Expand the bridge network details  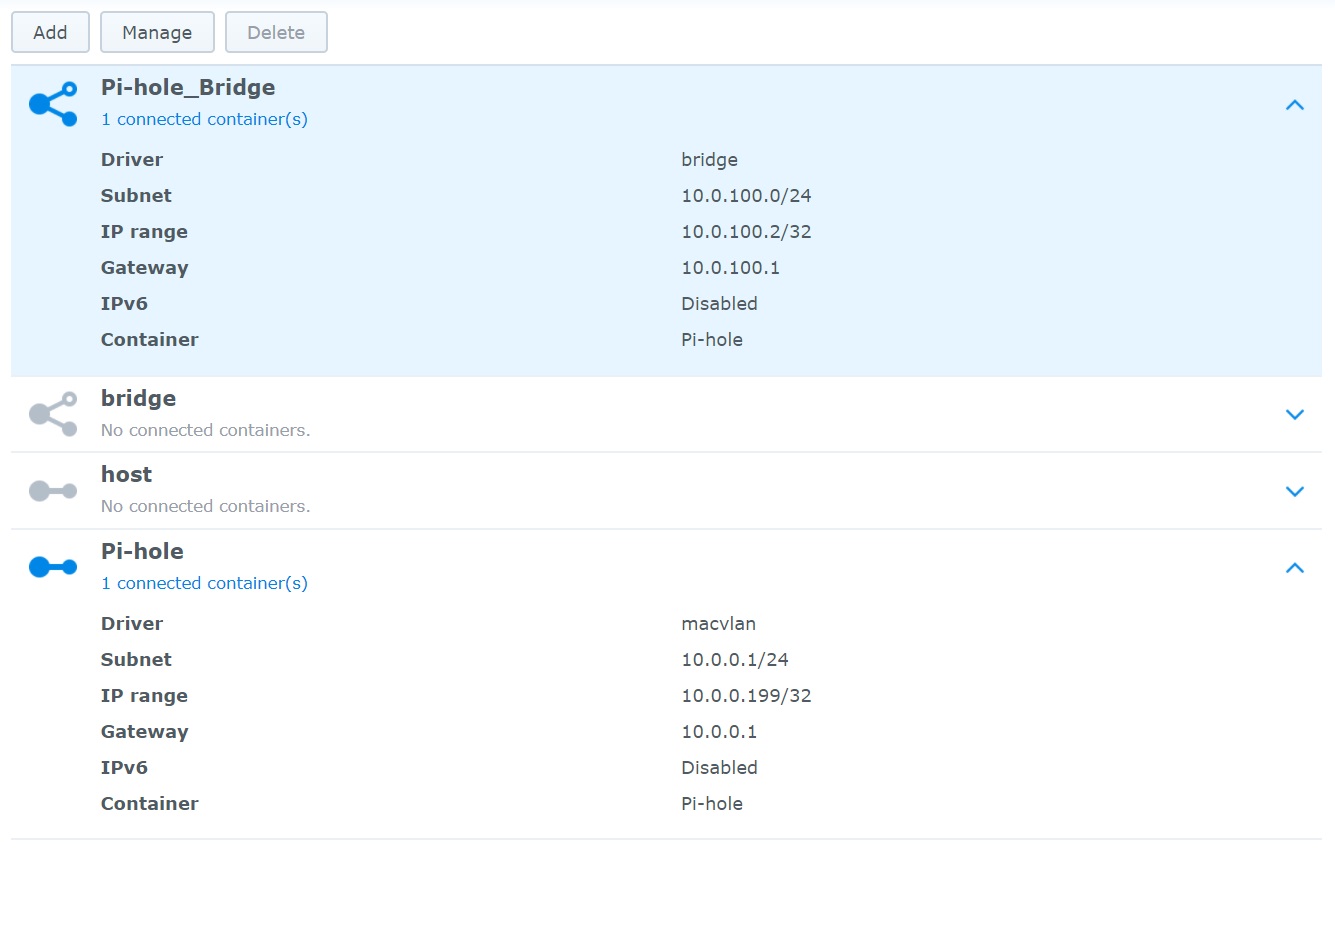(1294, 415)
